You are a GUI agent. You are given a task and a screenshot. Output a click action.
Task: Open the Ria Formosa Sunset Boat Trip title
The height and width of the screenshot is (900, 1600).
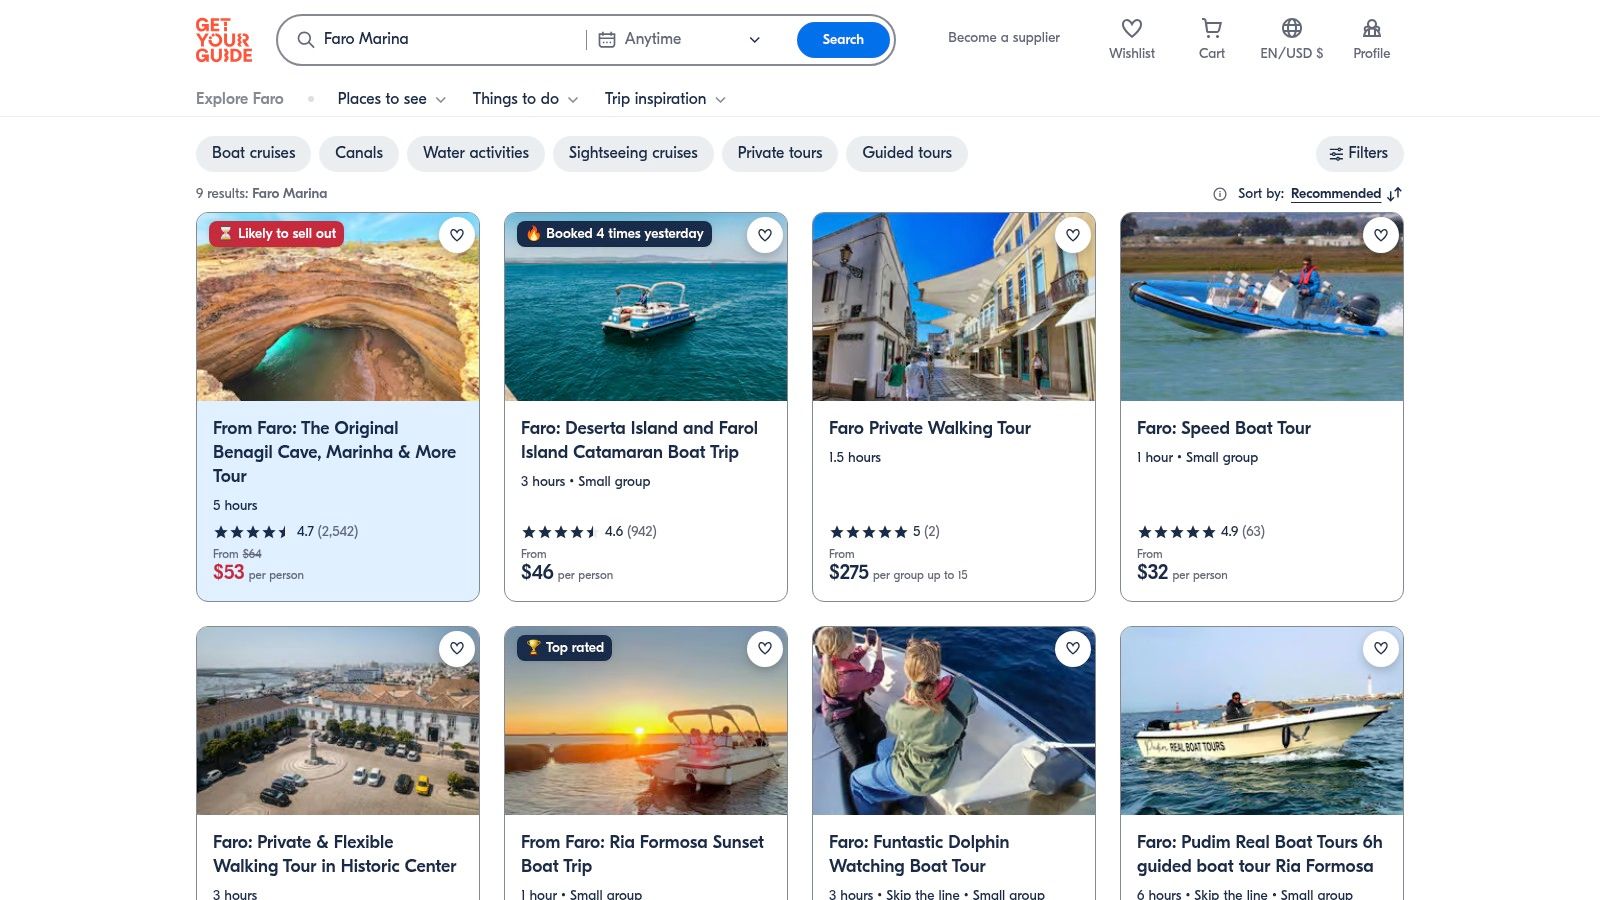pos(642,854)
